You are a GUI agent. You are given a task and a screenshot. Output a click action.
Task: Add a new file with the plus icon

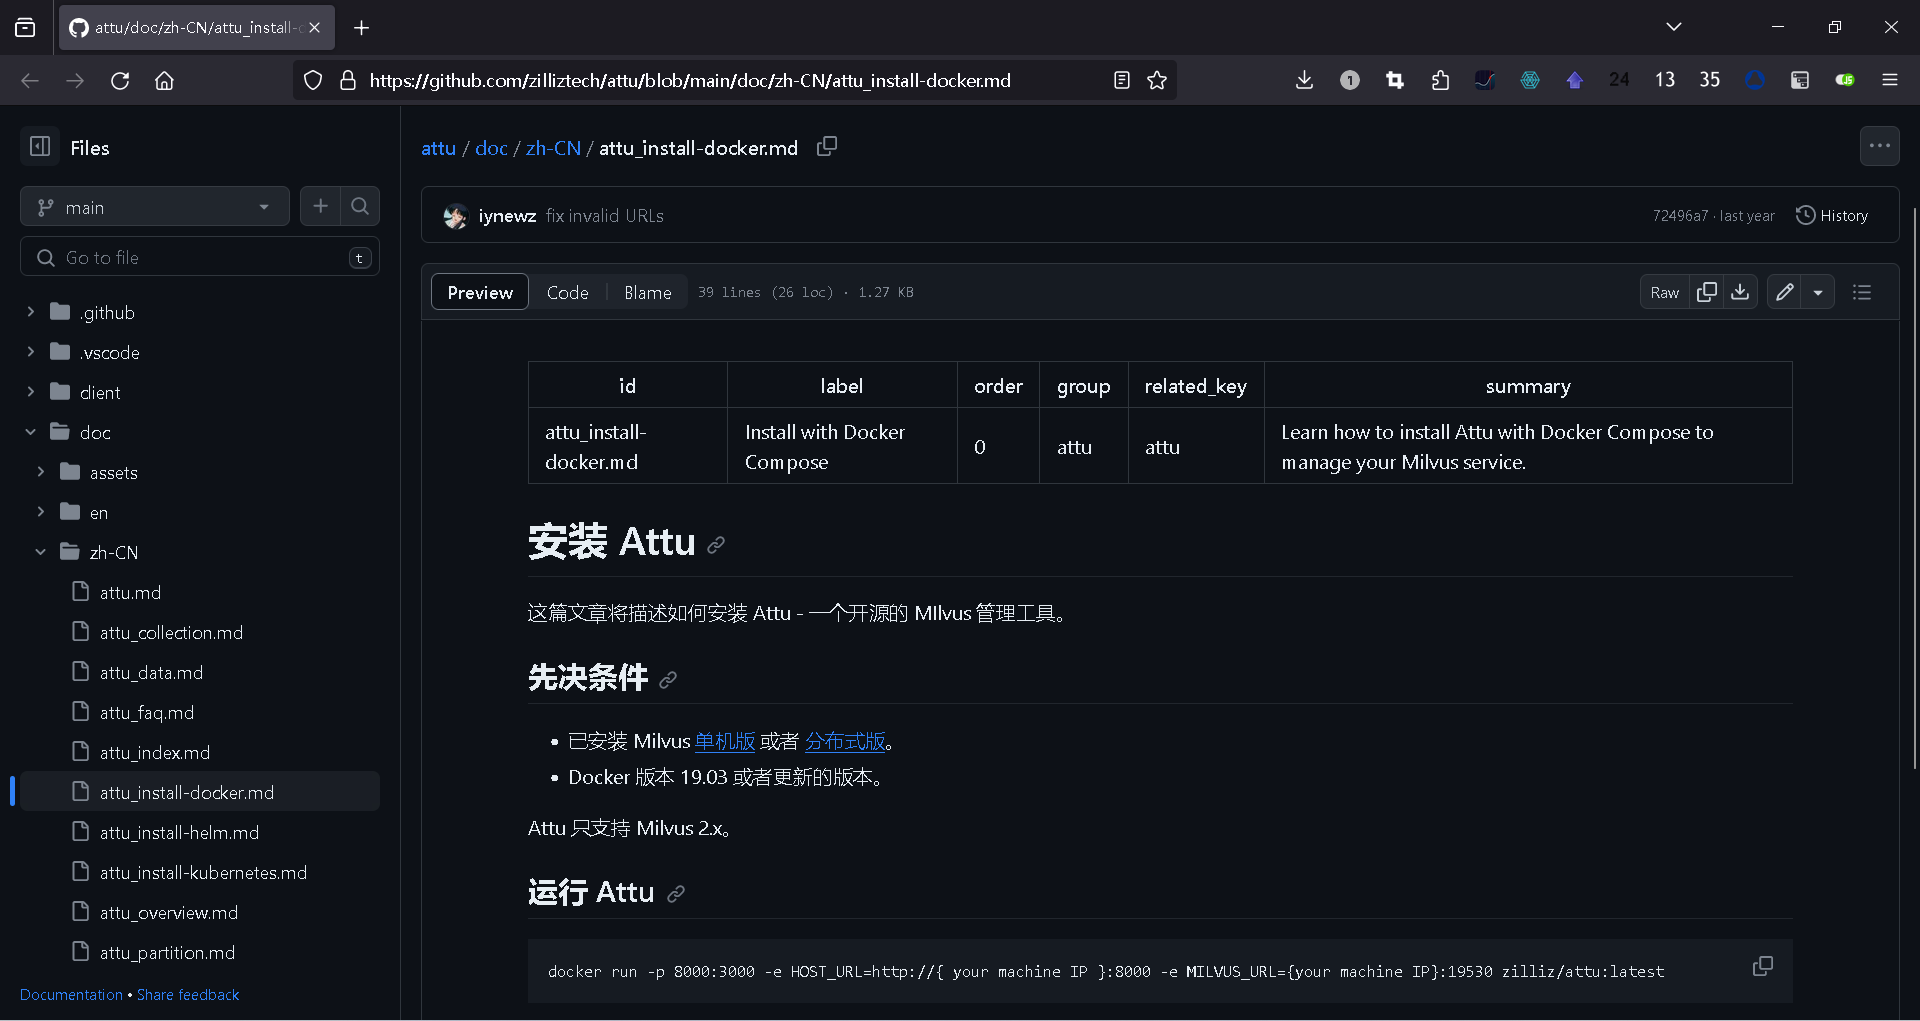pyautogui.click(x=320, y=206)
